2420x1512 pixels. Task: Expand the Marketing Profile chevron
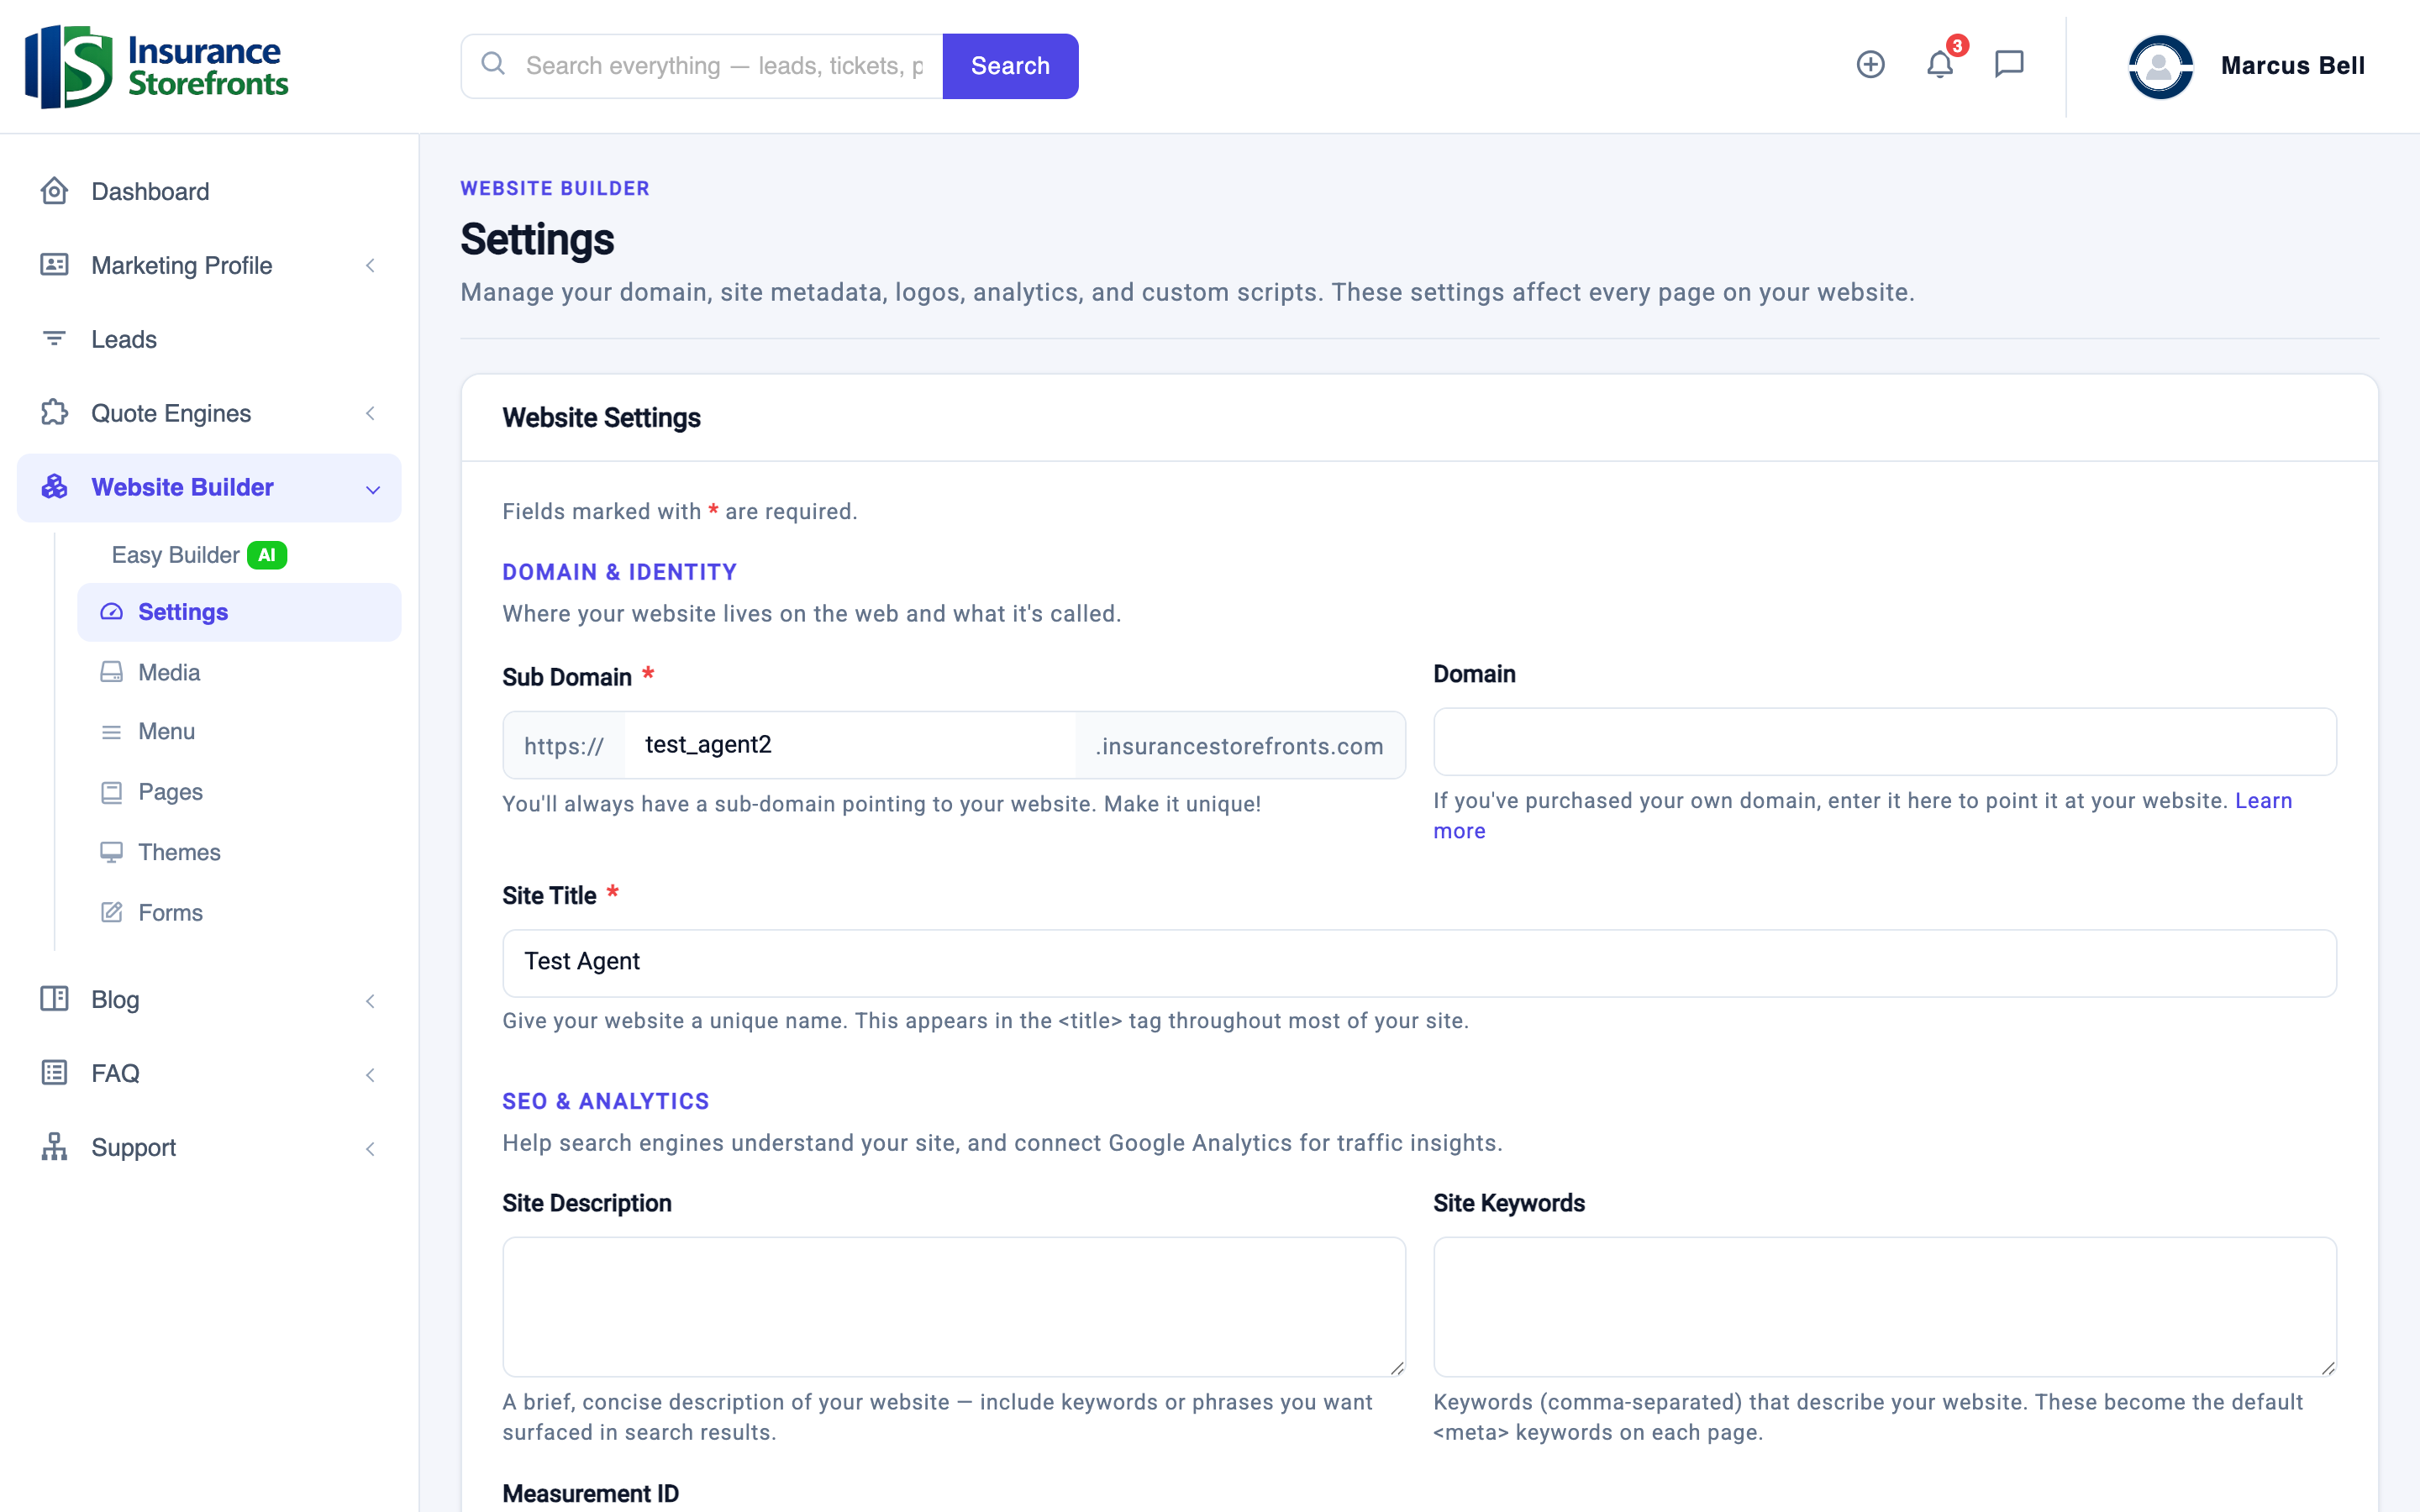point(370,265)
